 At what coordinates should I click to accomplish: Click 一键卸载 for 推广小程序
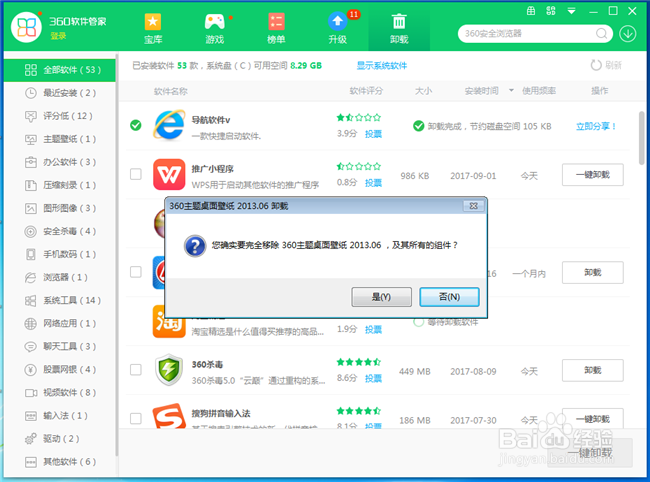[593, 175]
